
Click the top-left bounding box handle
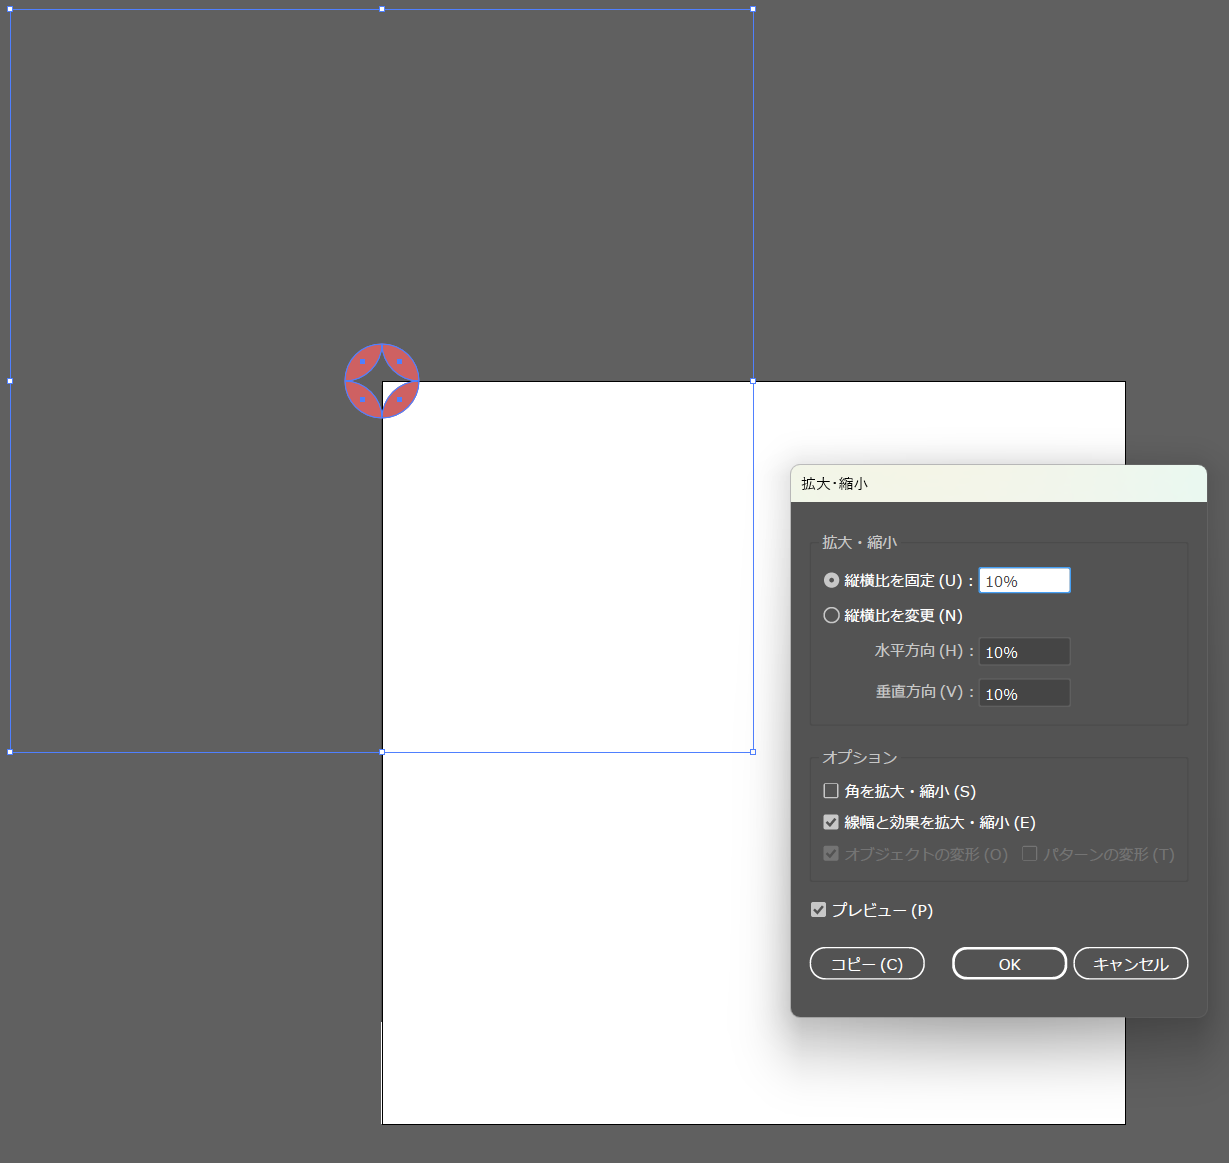pyautogui.click(x=11, y=9)
